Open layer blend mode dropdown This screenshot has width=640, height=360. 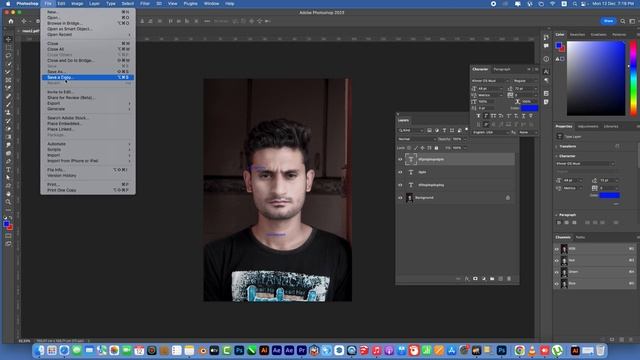tap(416, 139)
